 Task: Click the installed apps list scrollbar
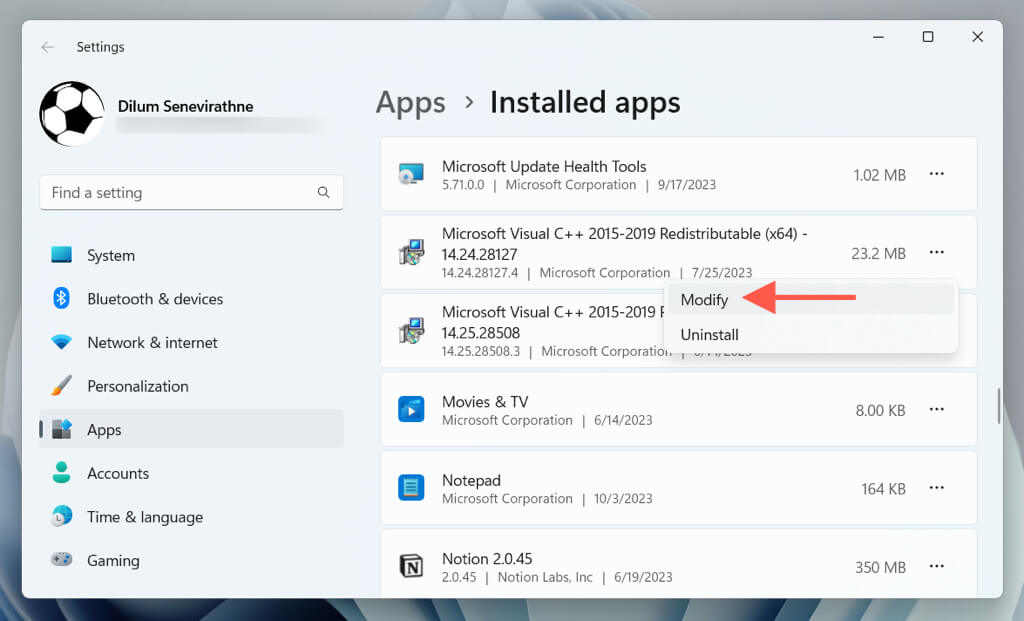(997, 405)
